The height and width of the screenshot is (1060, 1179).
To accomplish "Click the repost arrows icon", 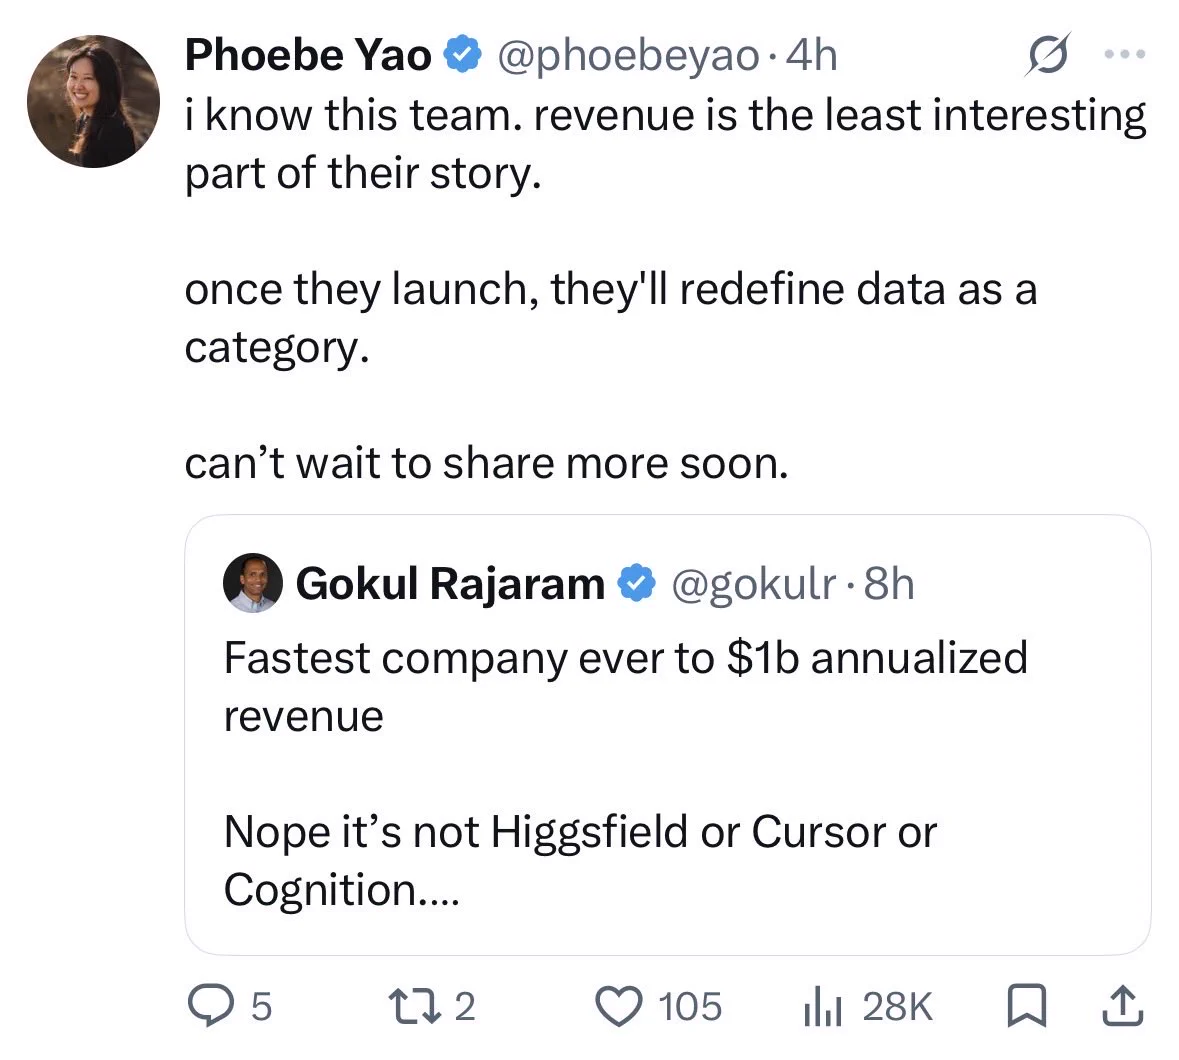I will (414, 1006).
